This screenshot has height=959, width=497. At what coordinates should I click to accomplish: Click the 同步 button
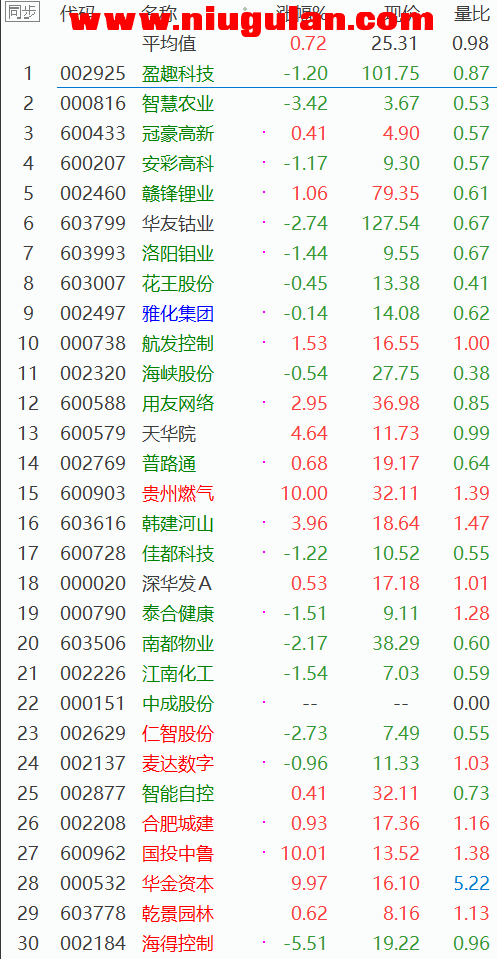point(23,12)
